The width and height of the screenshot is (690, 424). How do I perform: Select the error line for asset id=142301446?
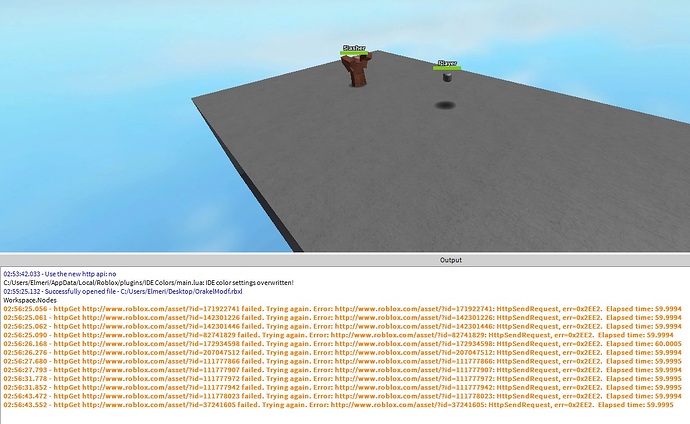point(342,326)
